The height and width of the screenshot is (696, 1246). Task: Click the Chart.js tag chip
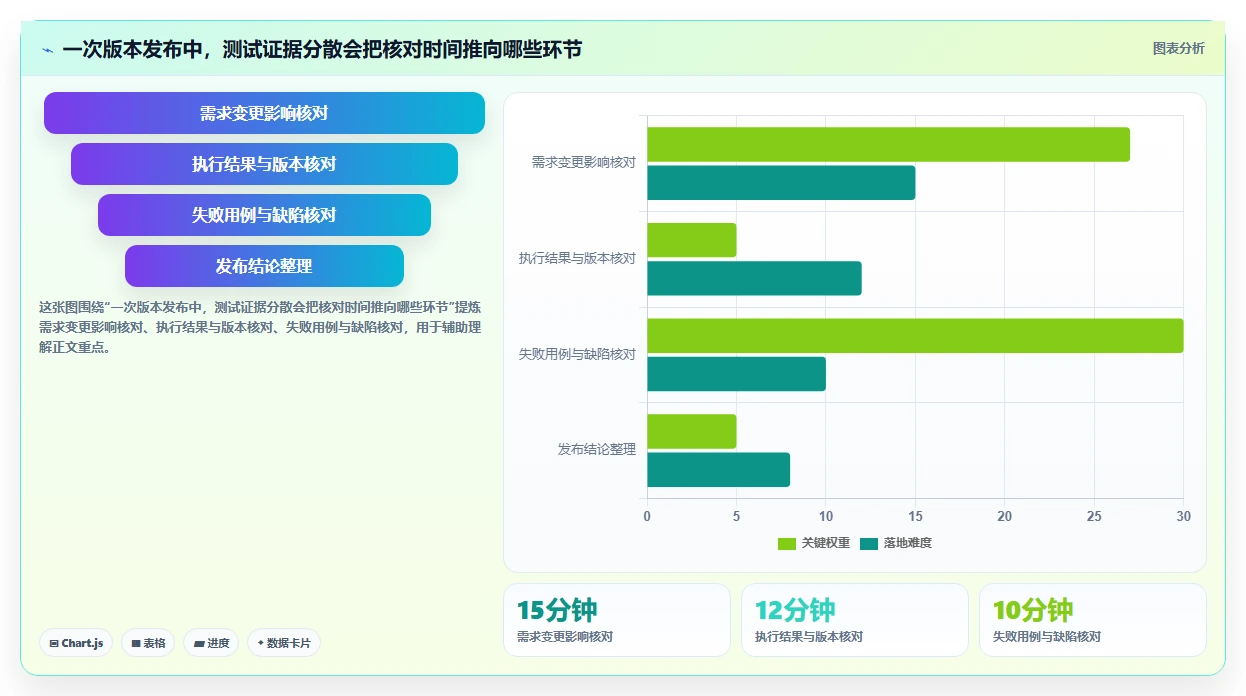pos(76,643)
